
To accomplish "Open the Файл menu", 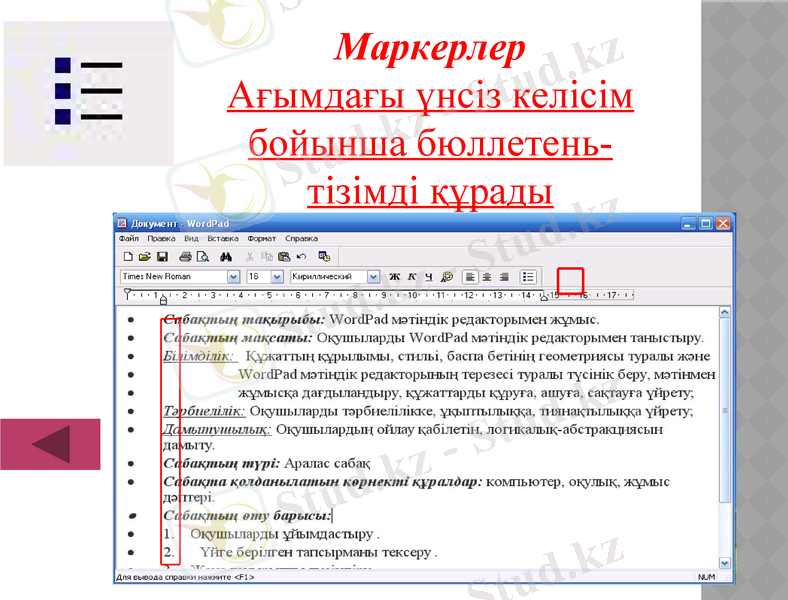I will (129, 239).
